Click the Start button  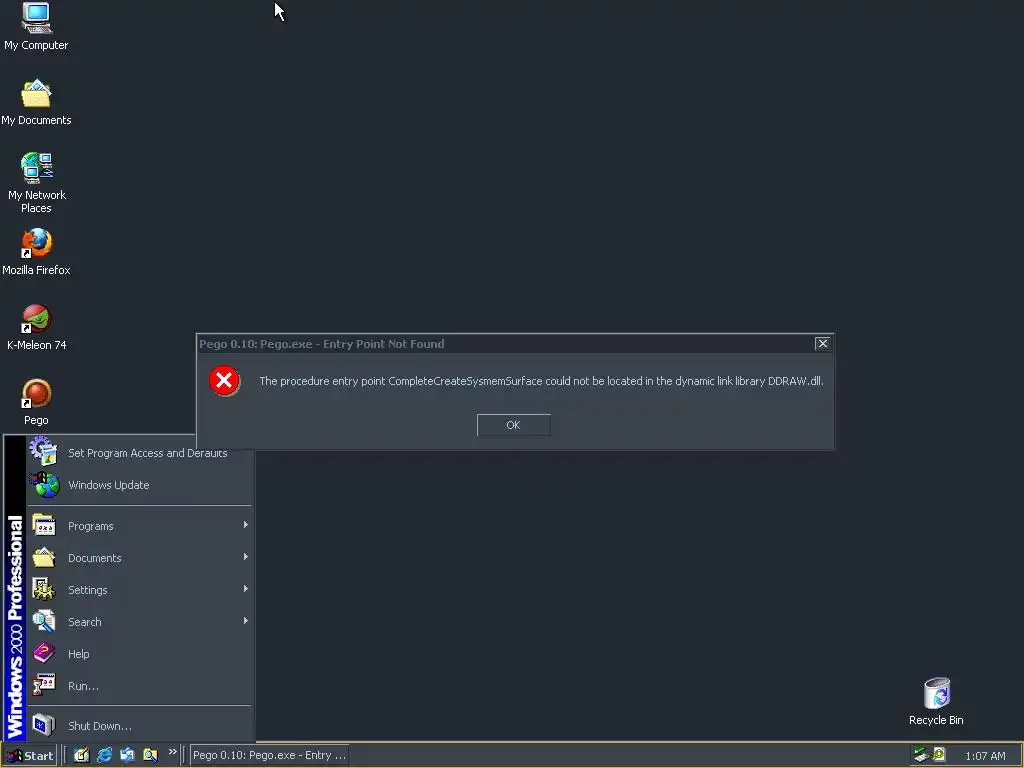click(29, 756)
